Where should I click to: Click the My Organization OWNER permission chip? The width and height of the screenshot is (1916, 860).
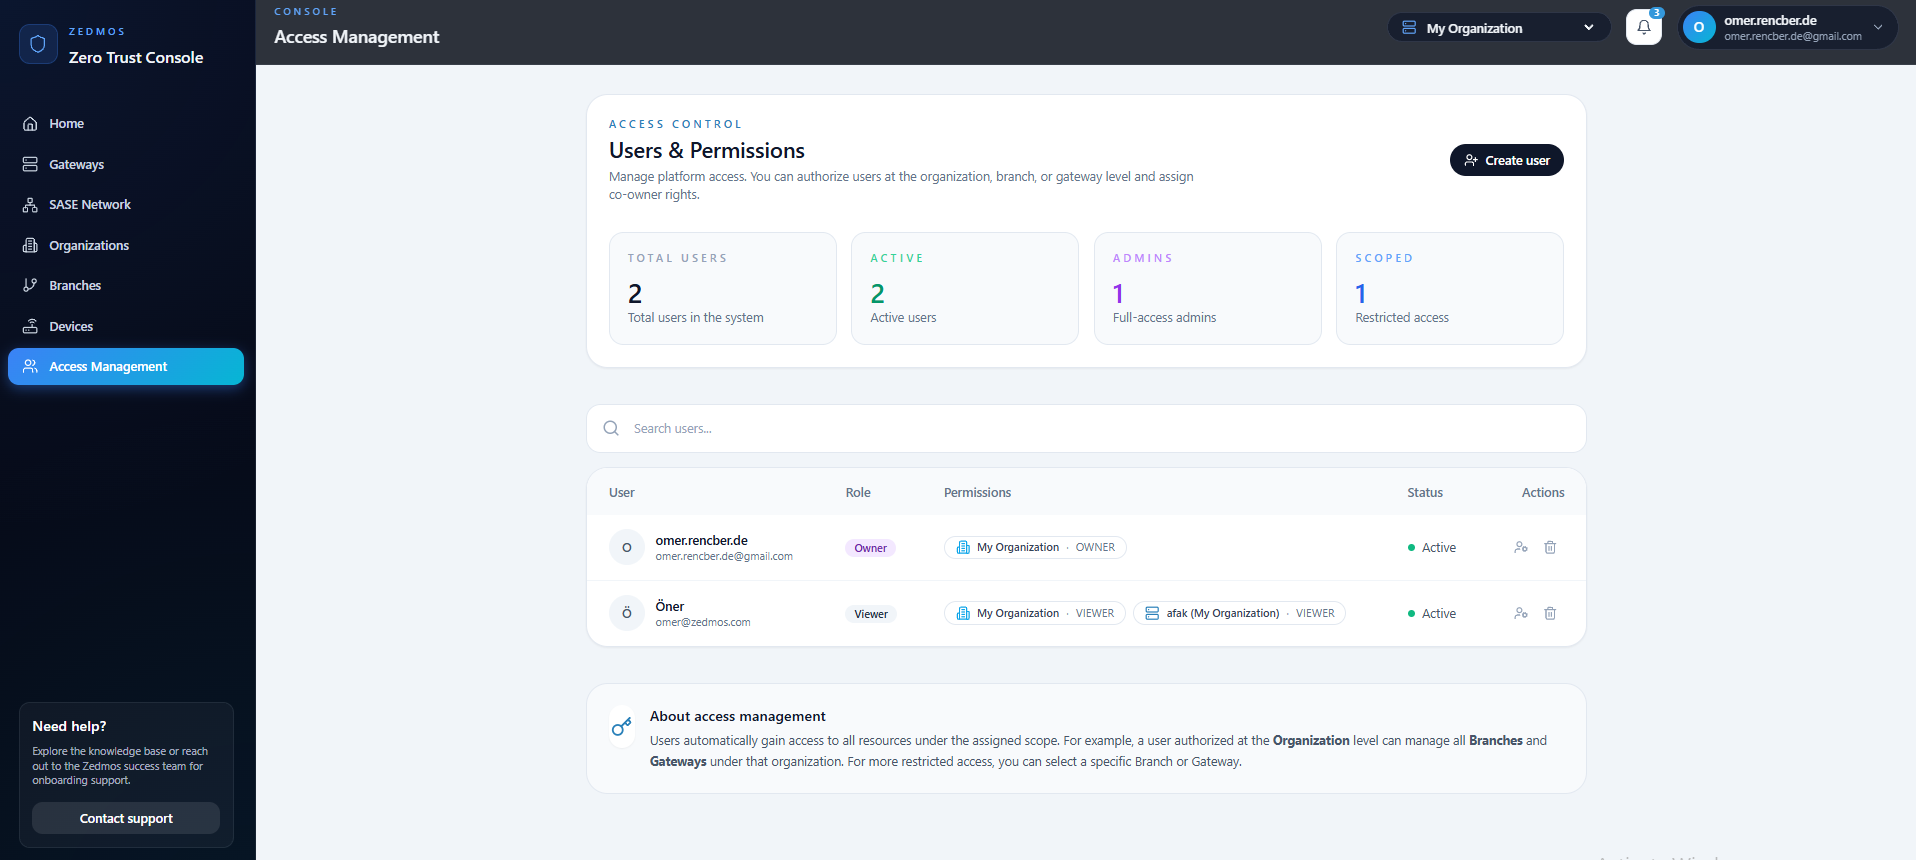[x=1035, y=547]
